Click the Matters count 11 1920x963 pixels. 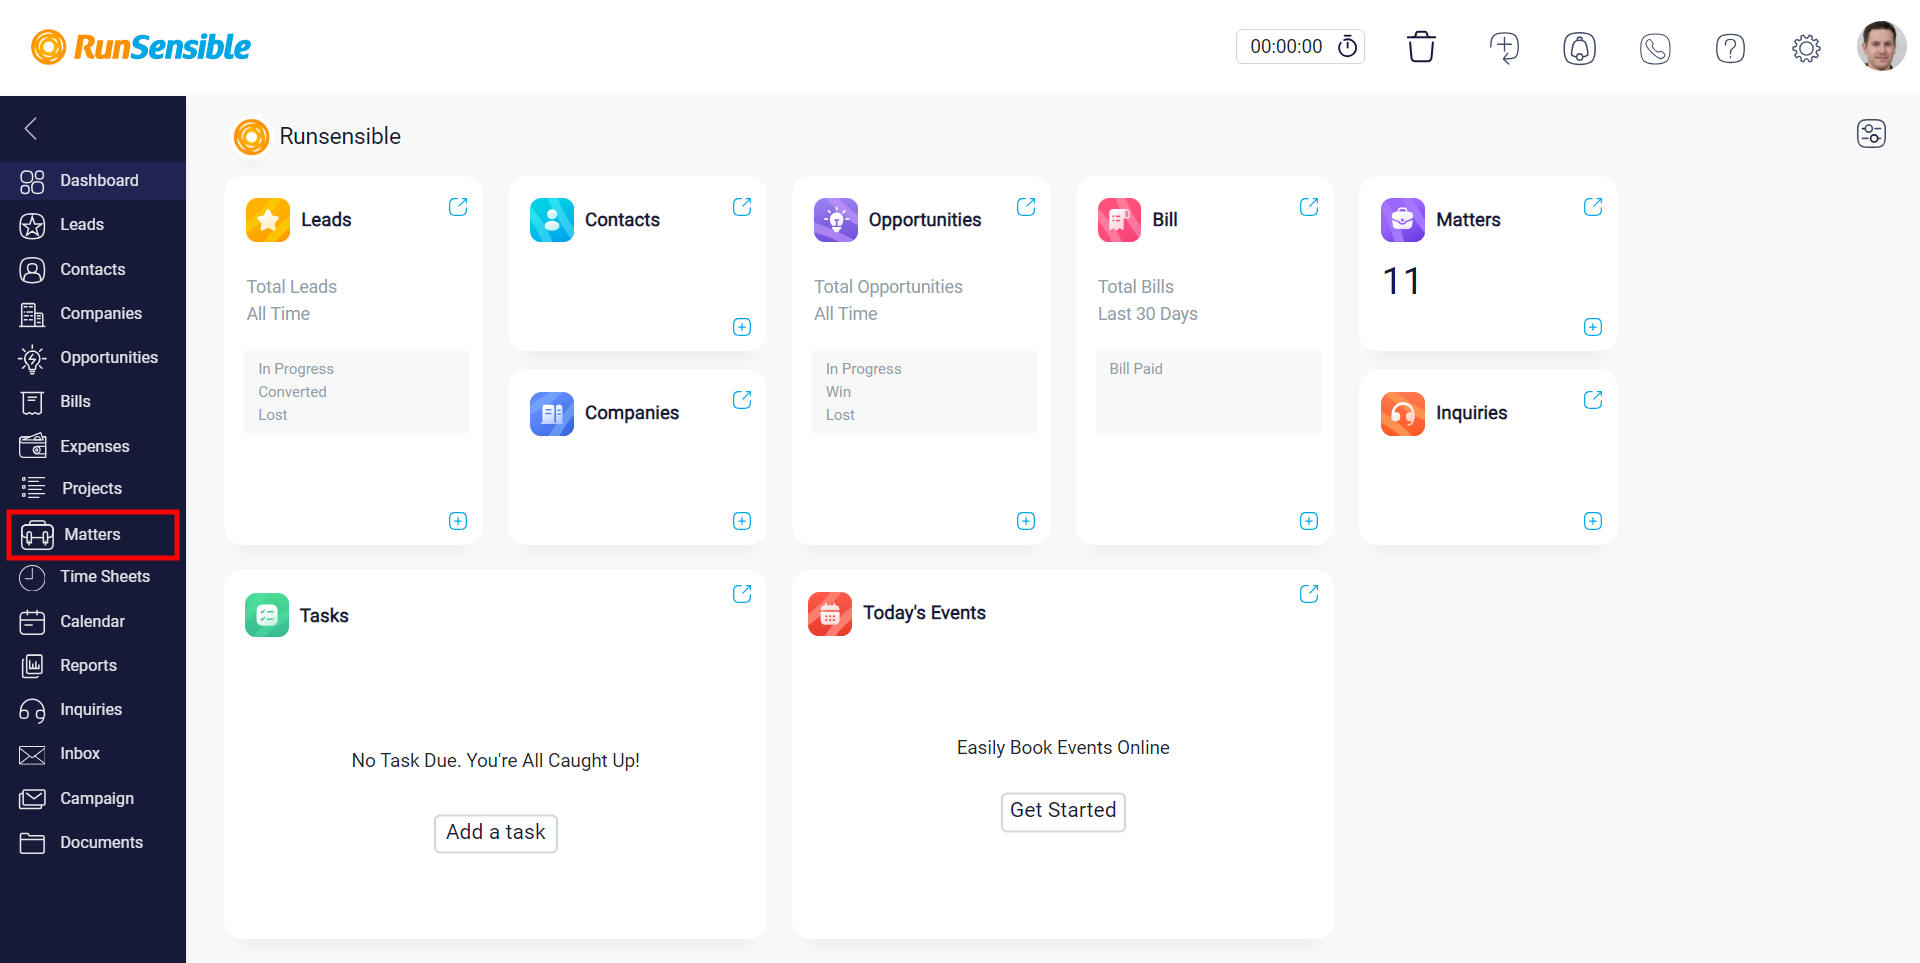point(1401,282)
